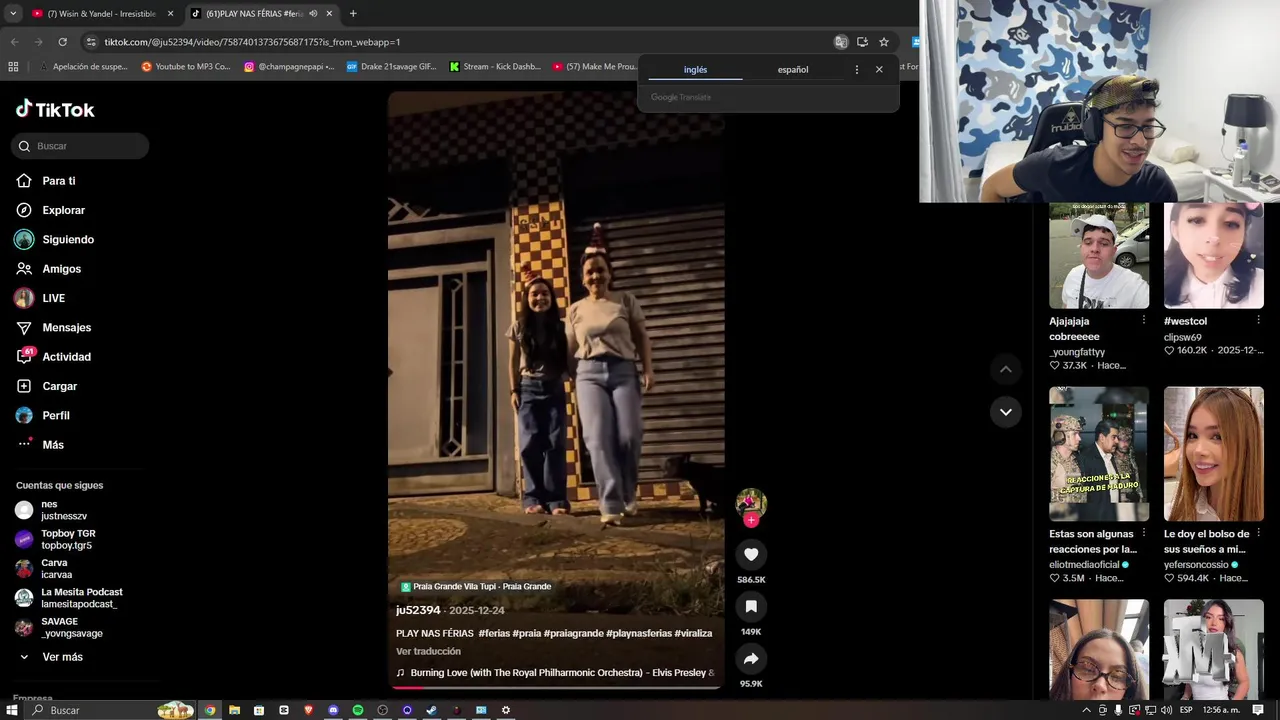1280x720 pixels.
Task: Open the clipsw69 #westcol thumbnail
Action: [x=1214, y=255]
